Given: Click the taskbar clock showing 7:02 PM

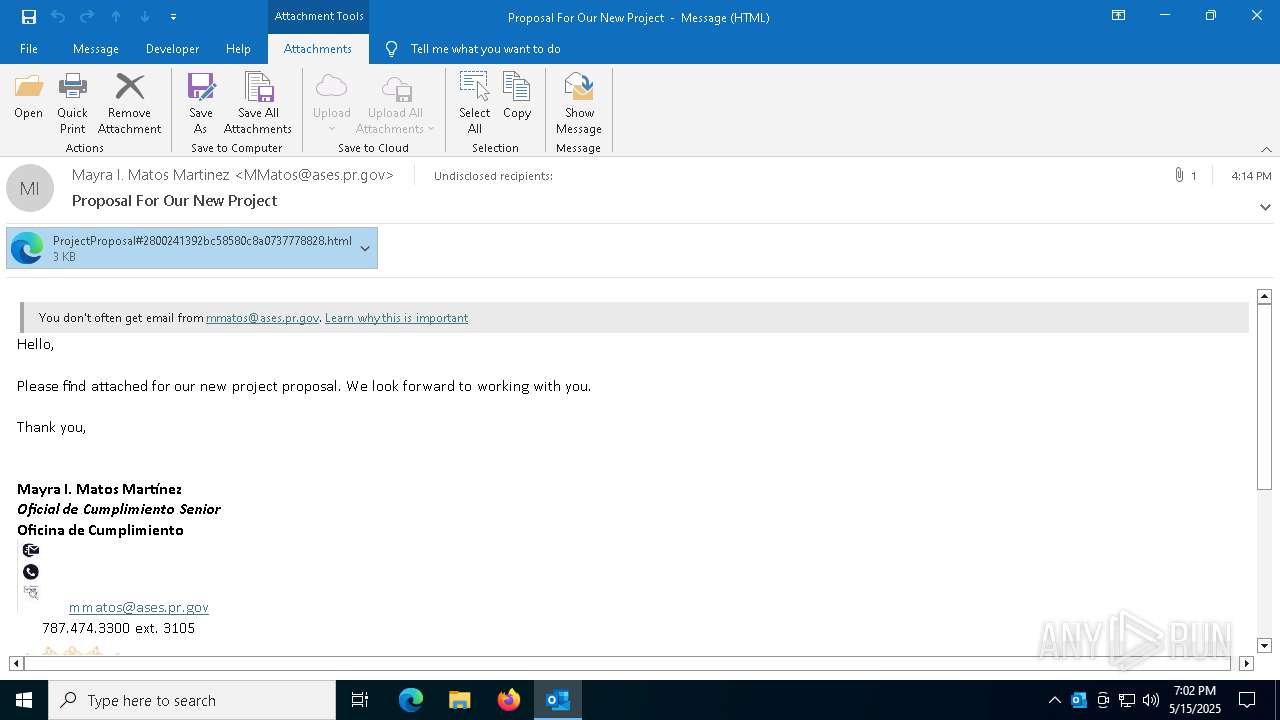Looking at the screenshot, I should click(x=1195, y=700).
